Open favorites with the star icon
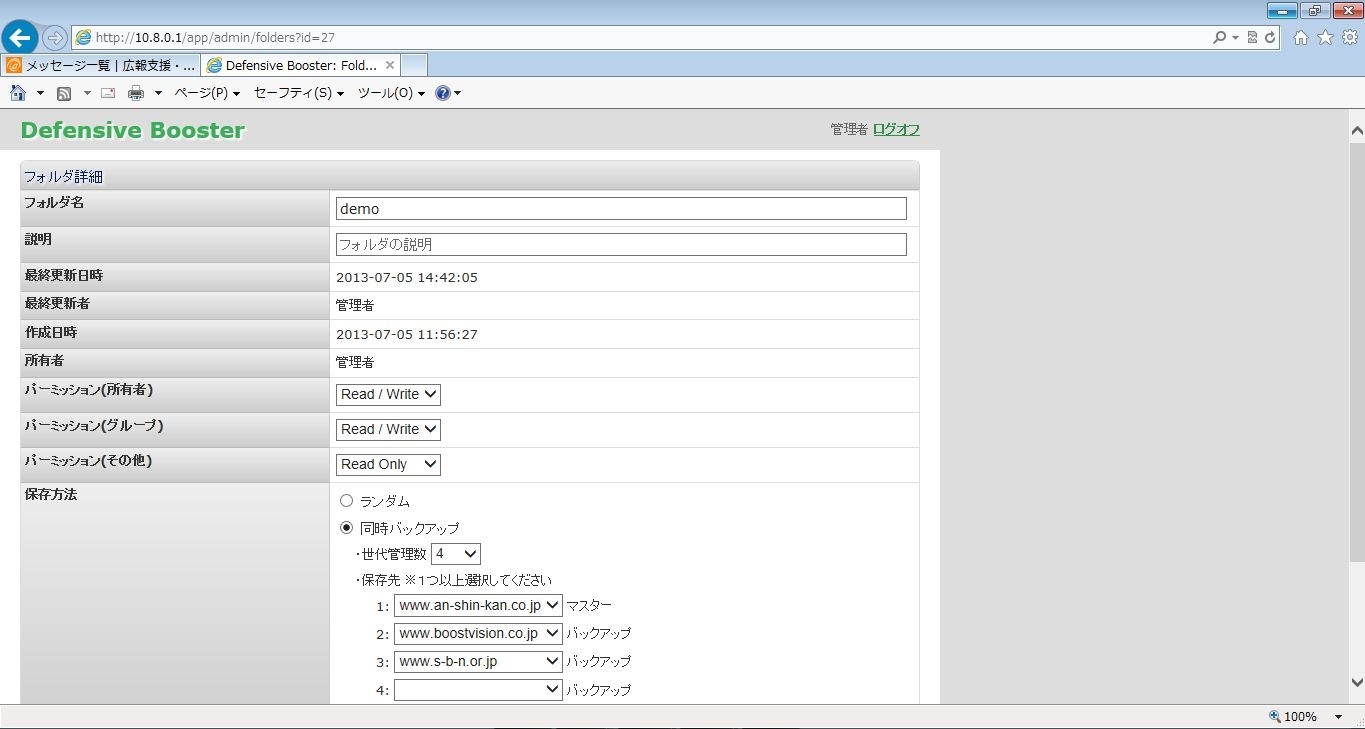 pos(1325,38)
